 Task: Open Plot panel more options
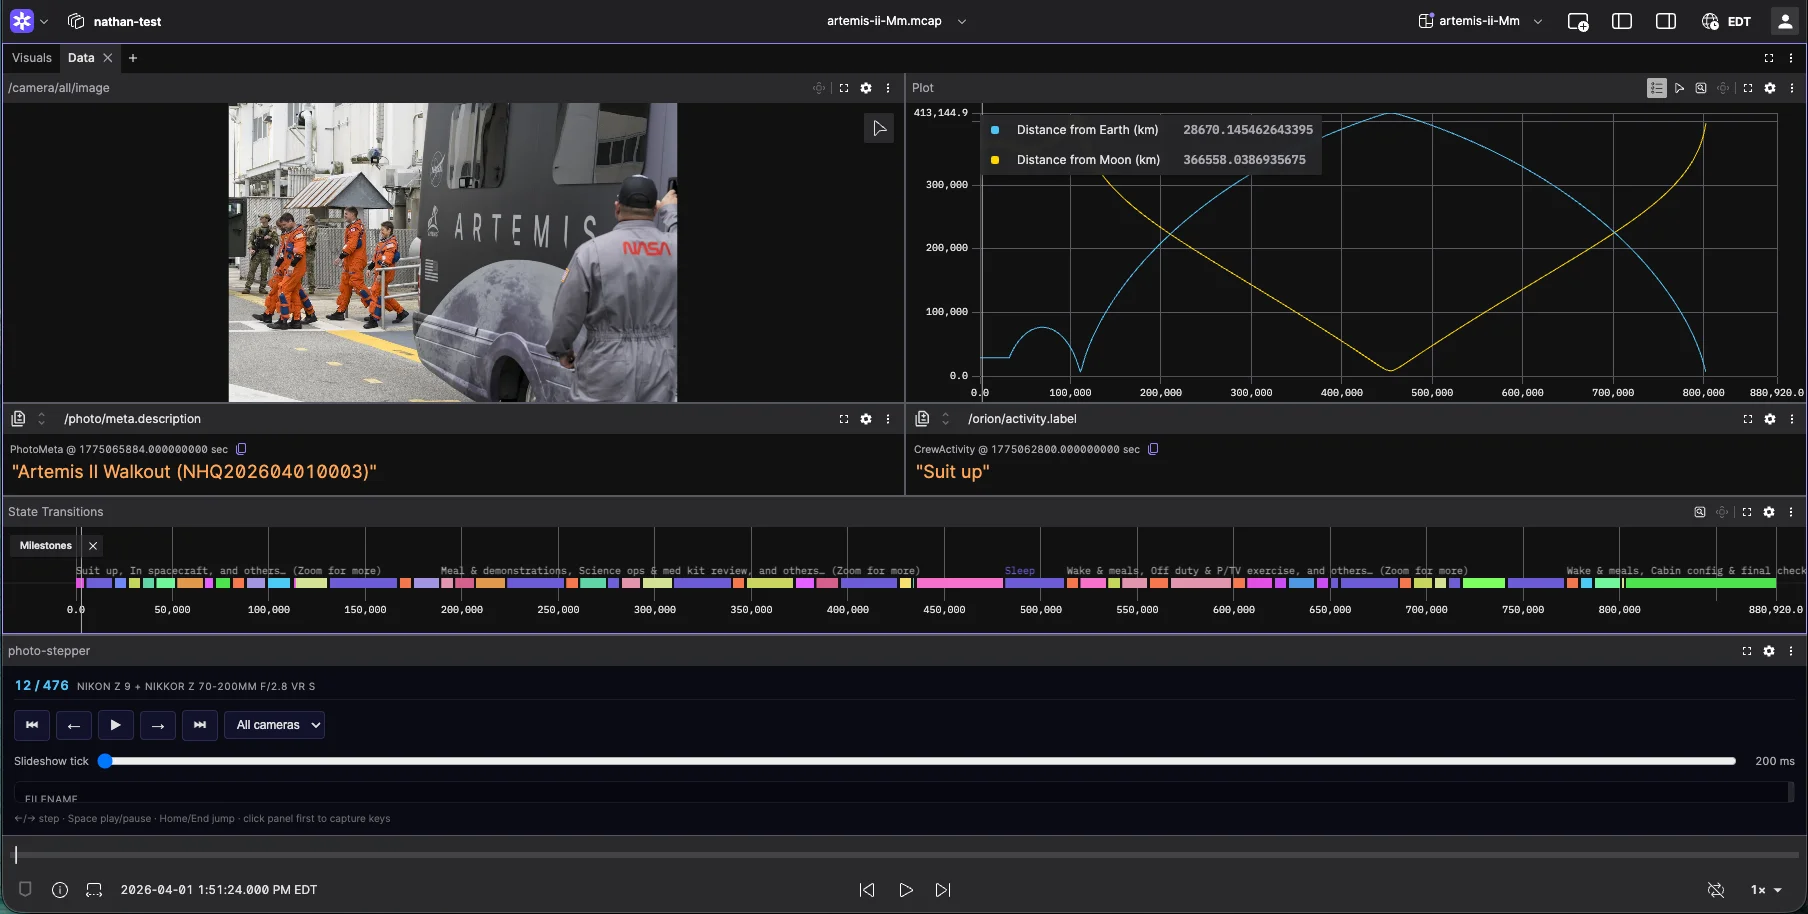(1792, 88)
